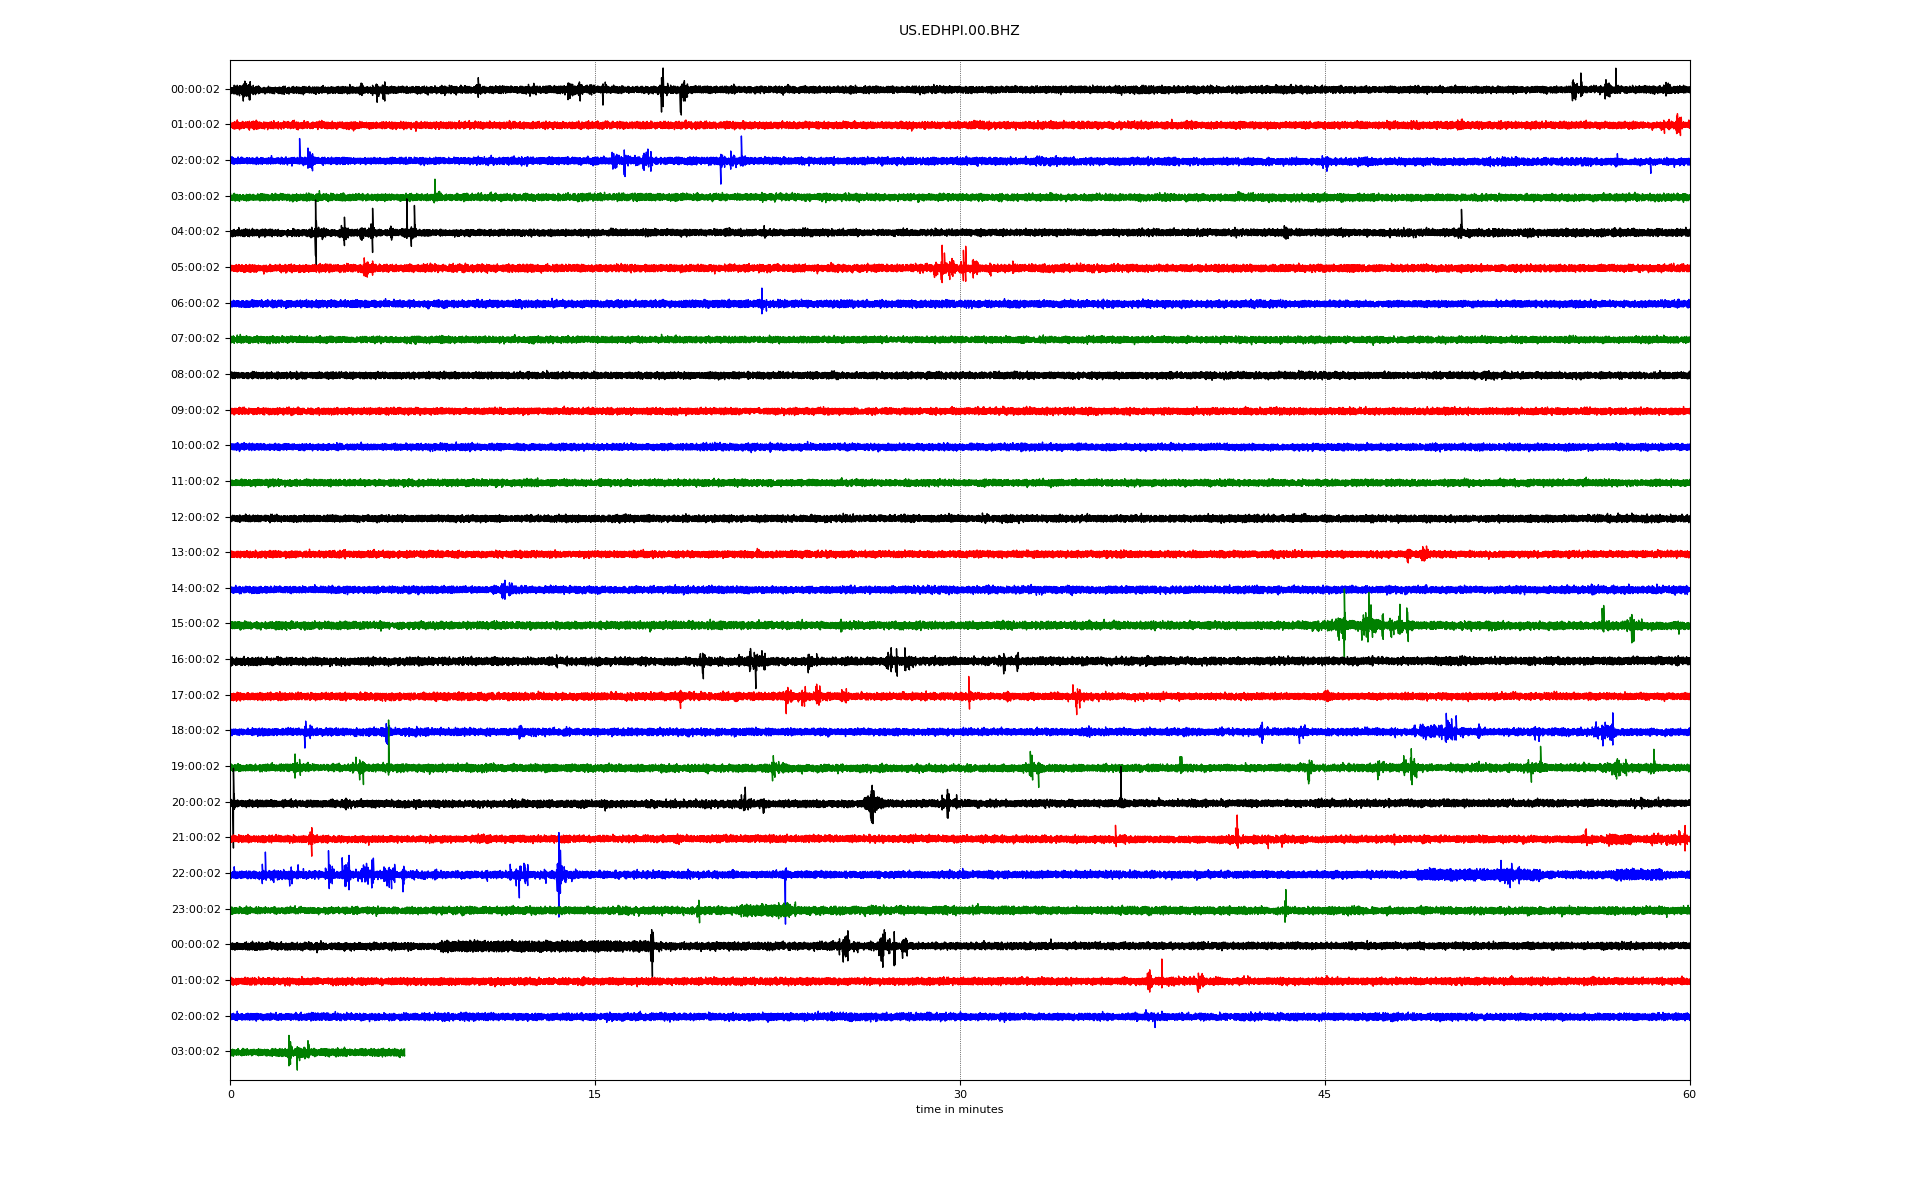Click the 17:00:02 row label
The image size is (1920, 1200).
click(195, 696)
